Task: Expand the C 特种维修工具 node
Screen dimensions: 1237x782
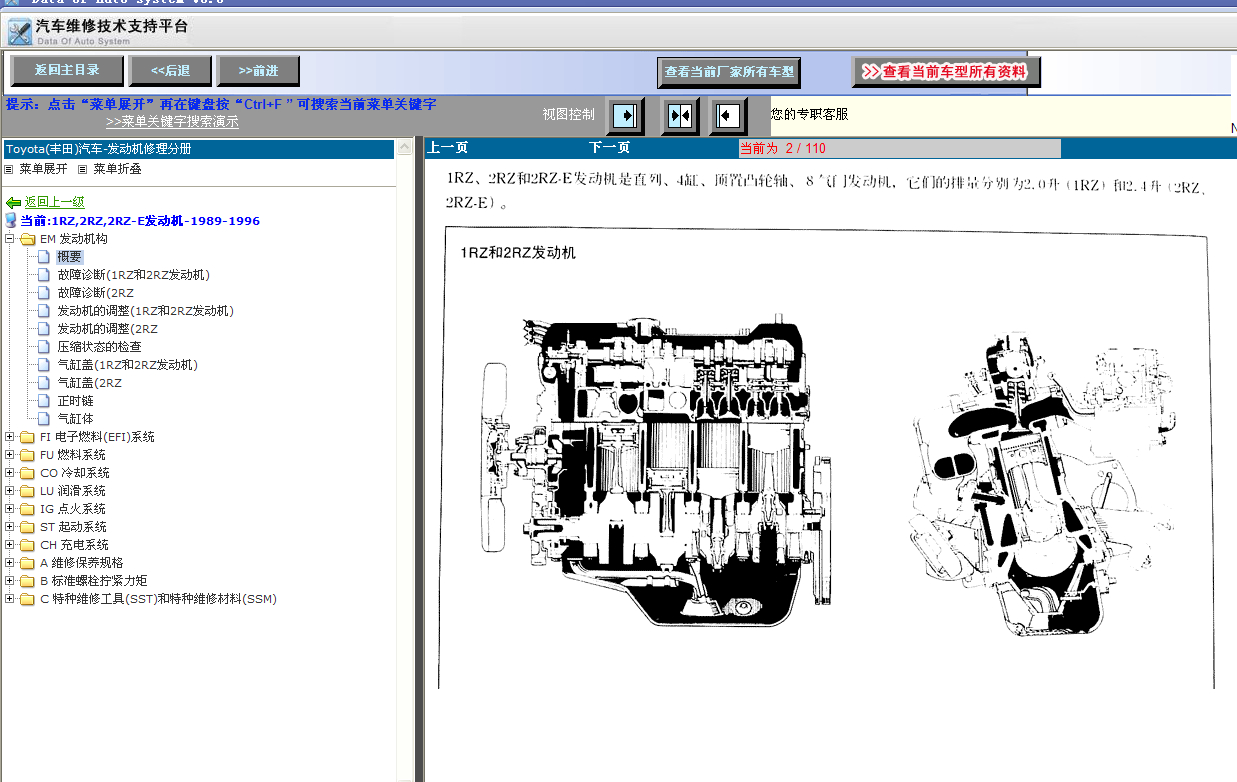Action: pyautogui.click(x=10, y=599)
